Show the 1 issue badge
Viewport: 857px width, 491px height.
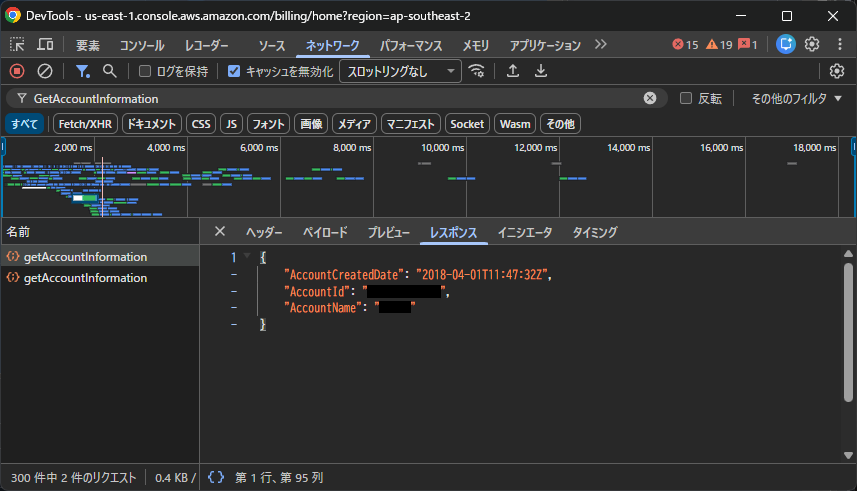point(748,44)
